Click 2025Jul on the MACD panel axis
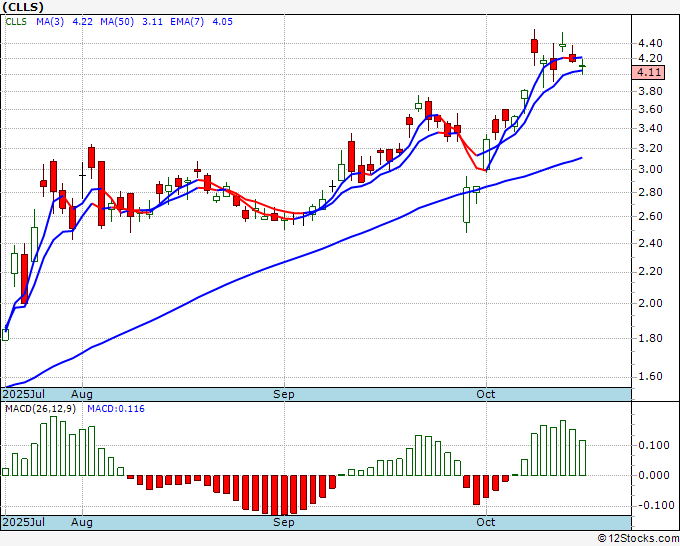Image resolution: width=680 pixels, height=546 pixels. pyautogui.click(x=24, y=522)
